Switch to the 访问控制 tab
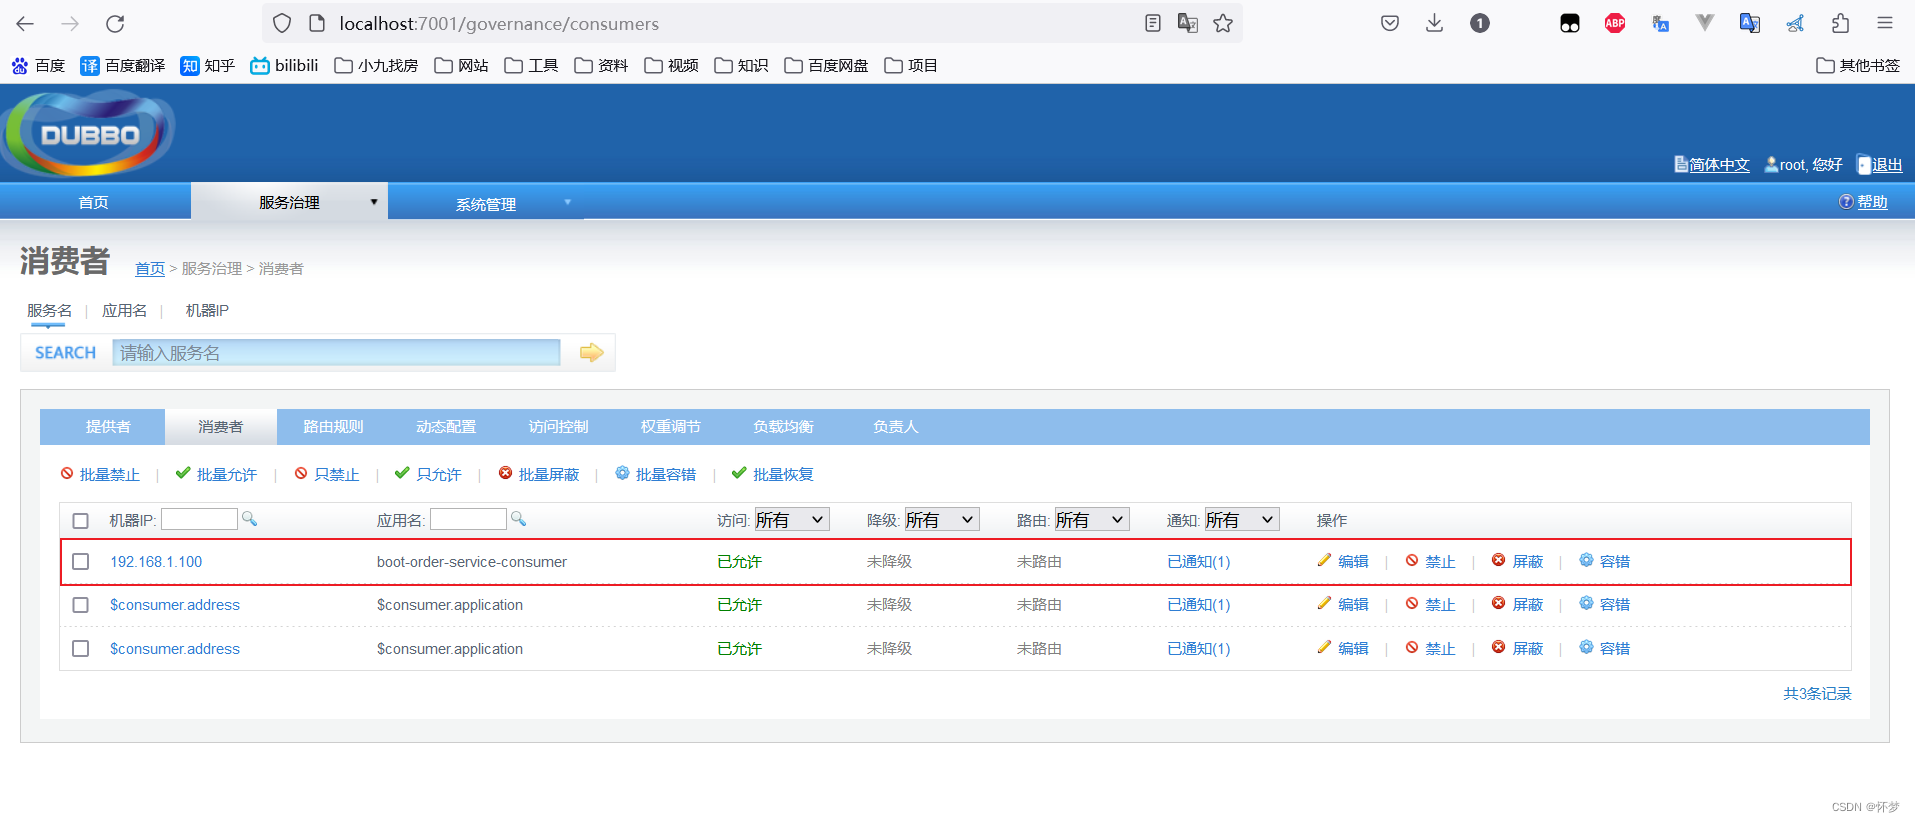The width and height of the screenshot is (1915, 822). [558, 427]
